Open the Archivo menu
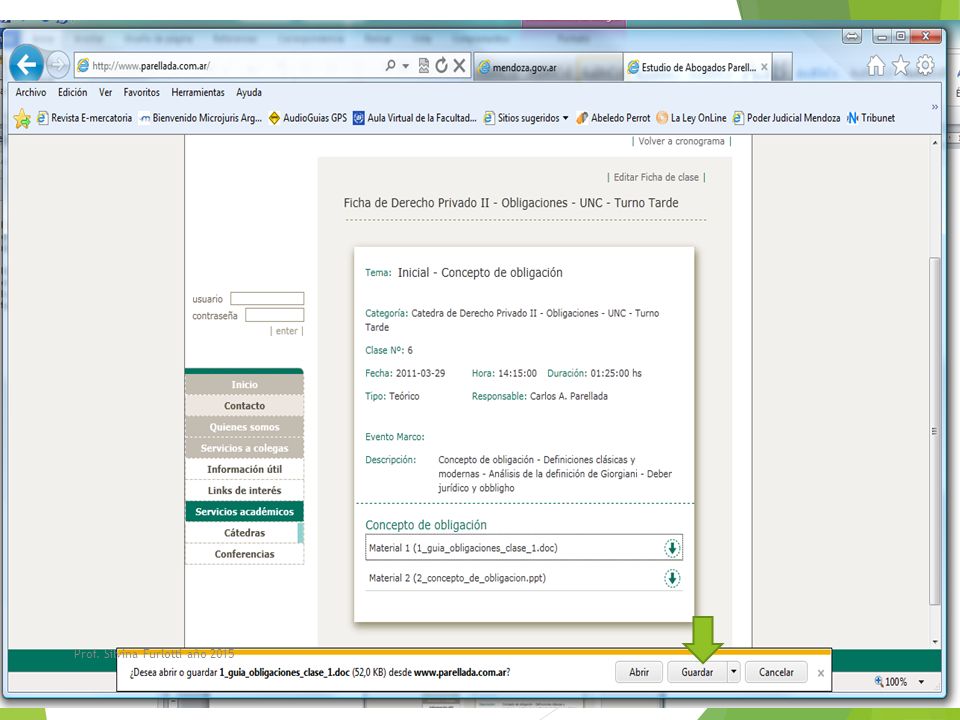The image size is (960, 720). (31, 92)
